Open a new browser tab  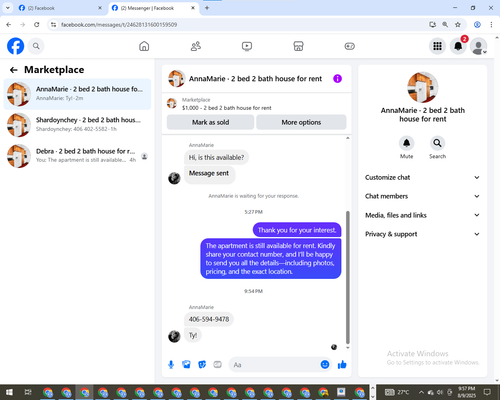207,8
